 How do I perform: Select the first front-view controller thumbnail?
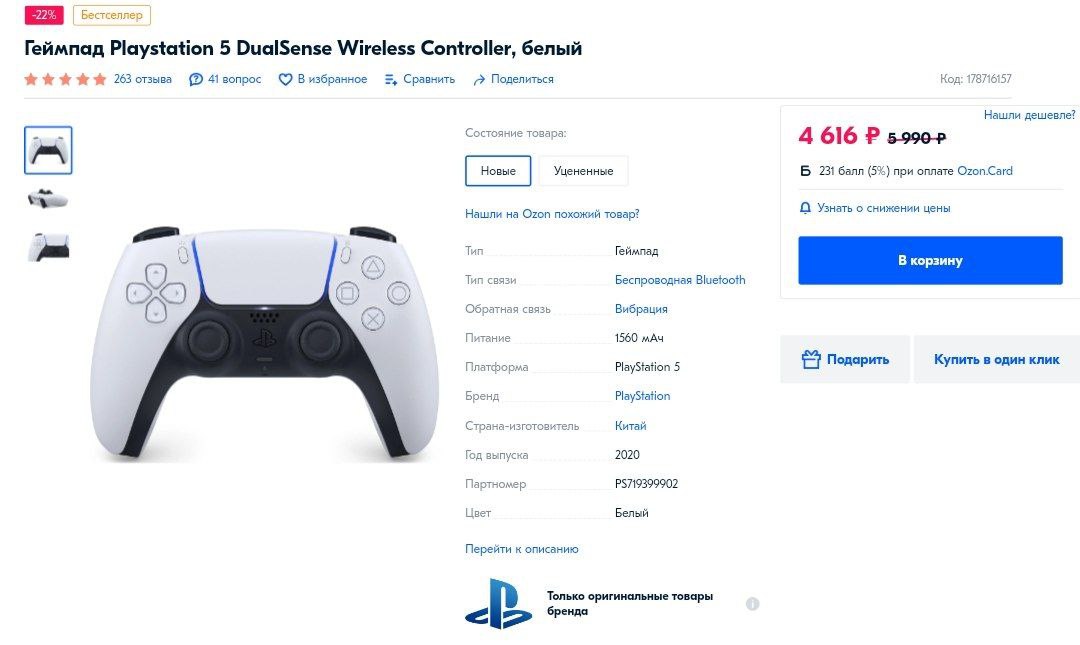pos(48,150)
